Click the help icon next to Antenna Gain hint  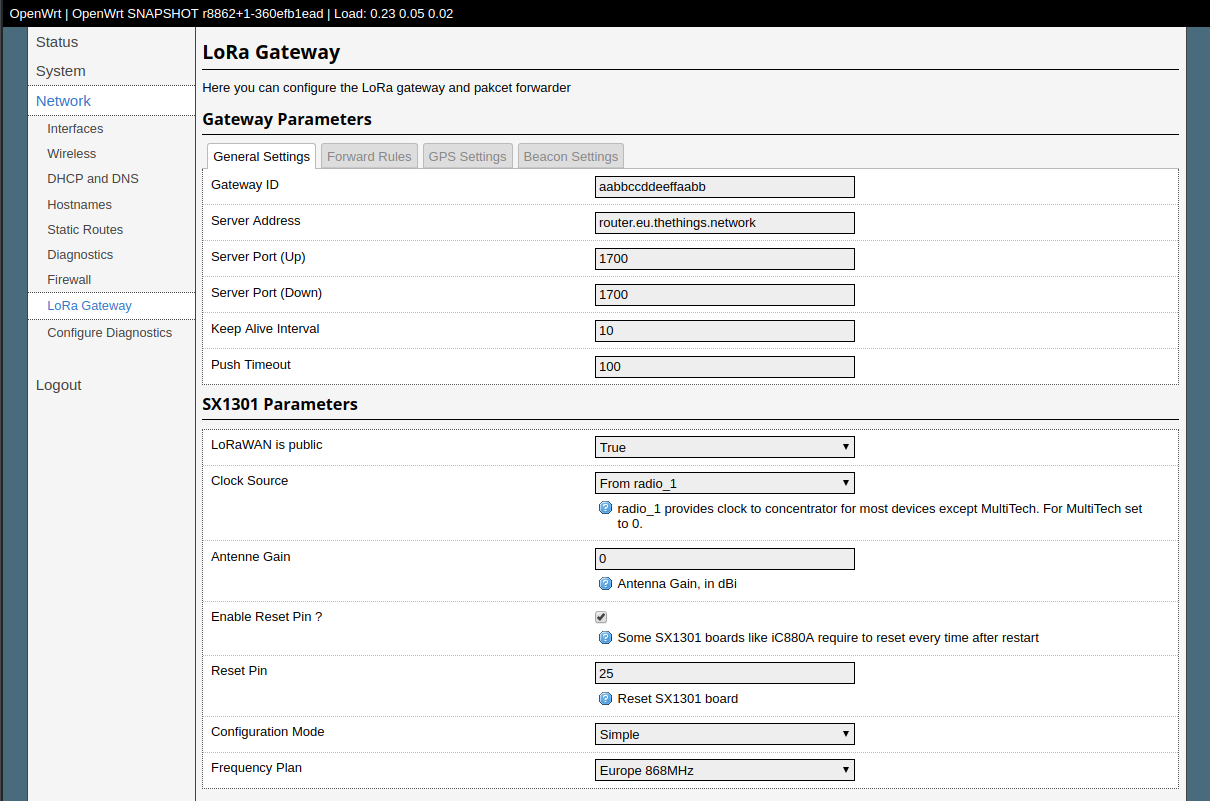[605, 584]
